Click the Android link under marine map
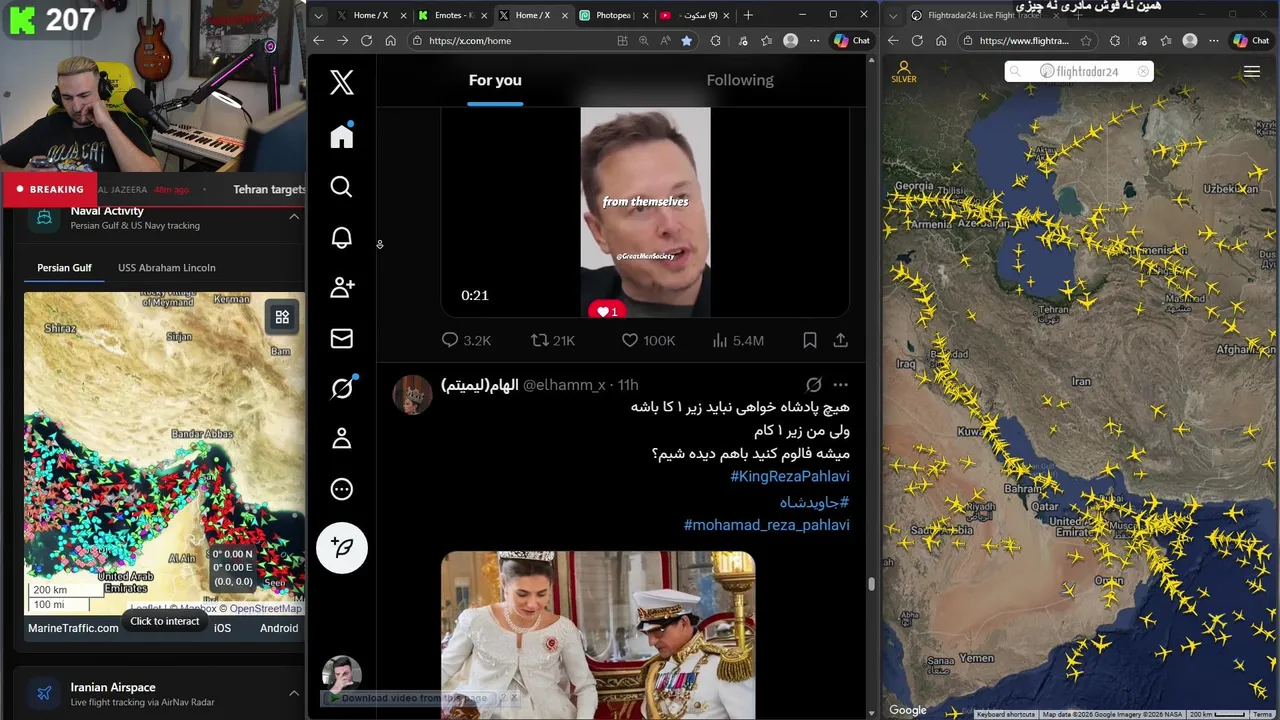The image size is (1280, 720). click(x=279, y=628)
